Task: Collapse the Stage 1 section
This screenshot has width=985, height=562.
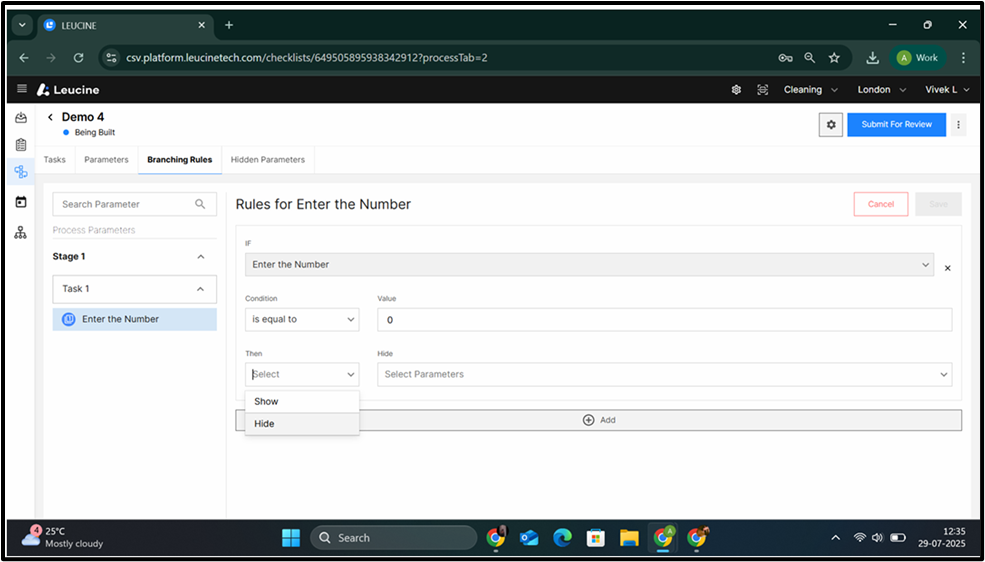Action: pyautogui.click(x=200, y=257)
